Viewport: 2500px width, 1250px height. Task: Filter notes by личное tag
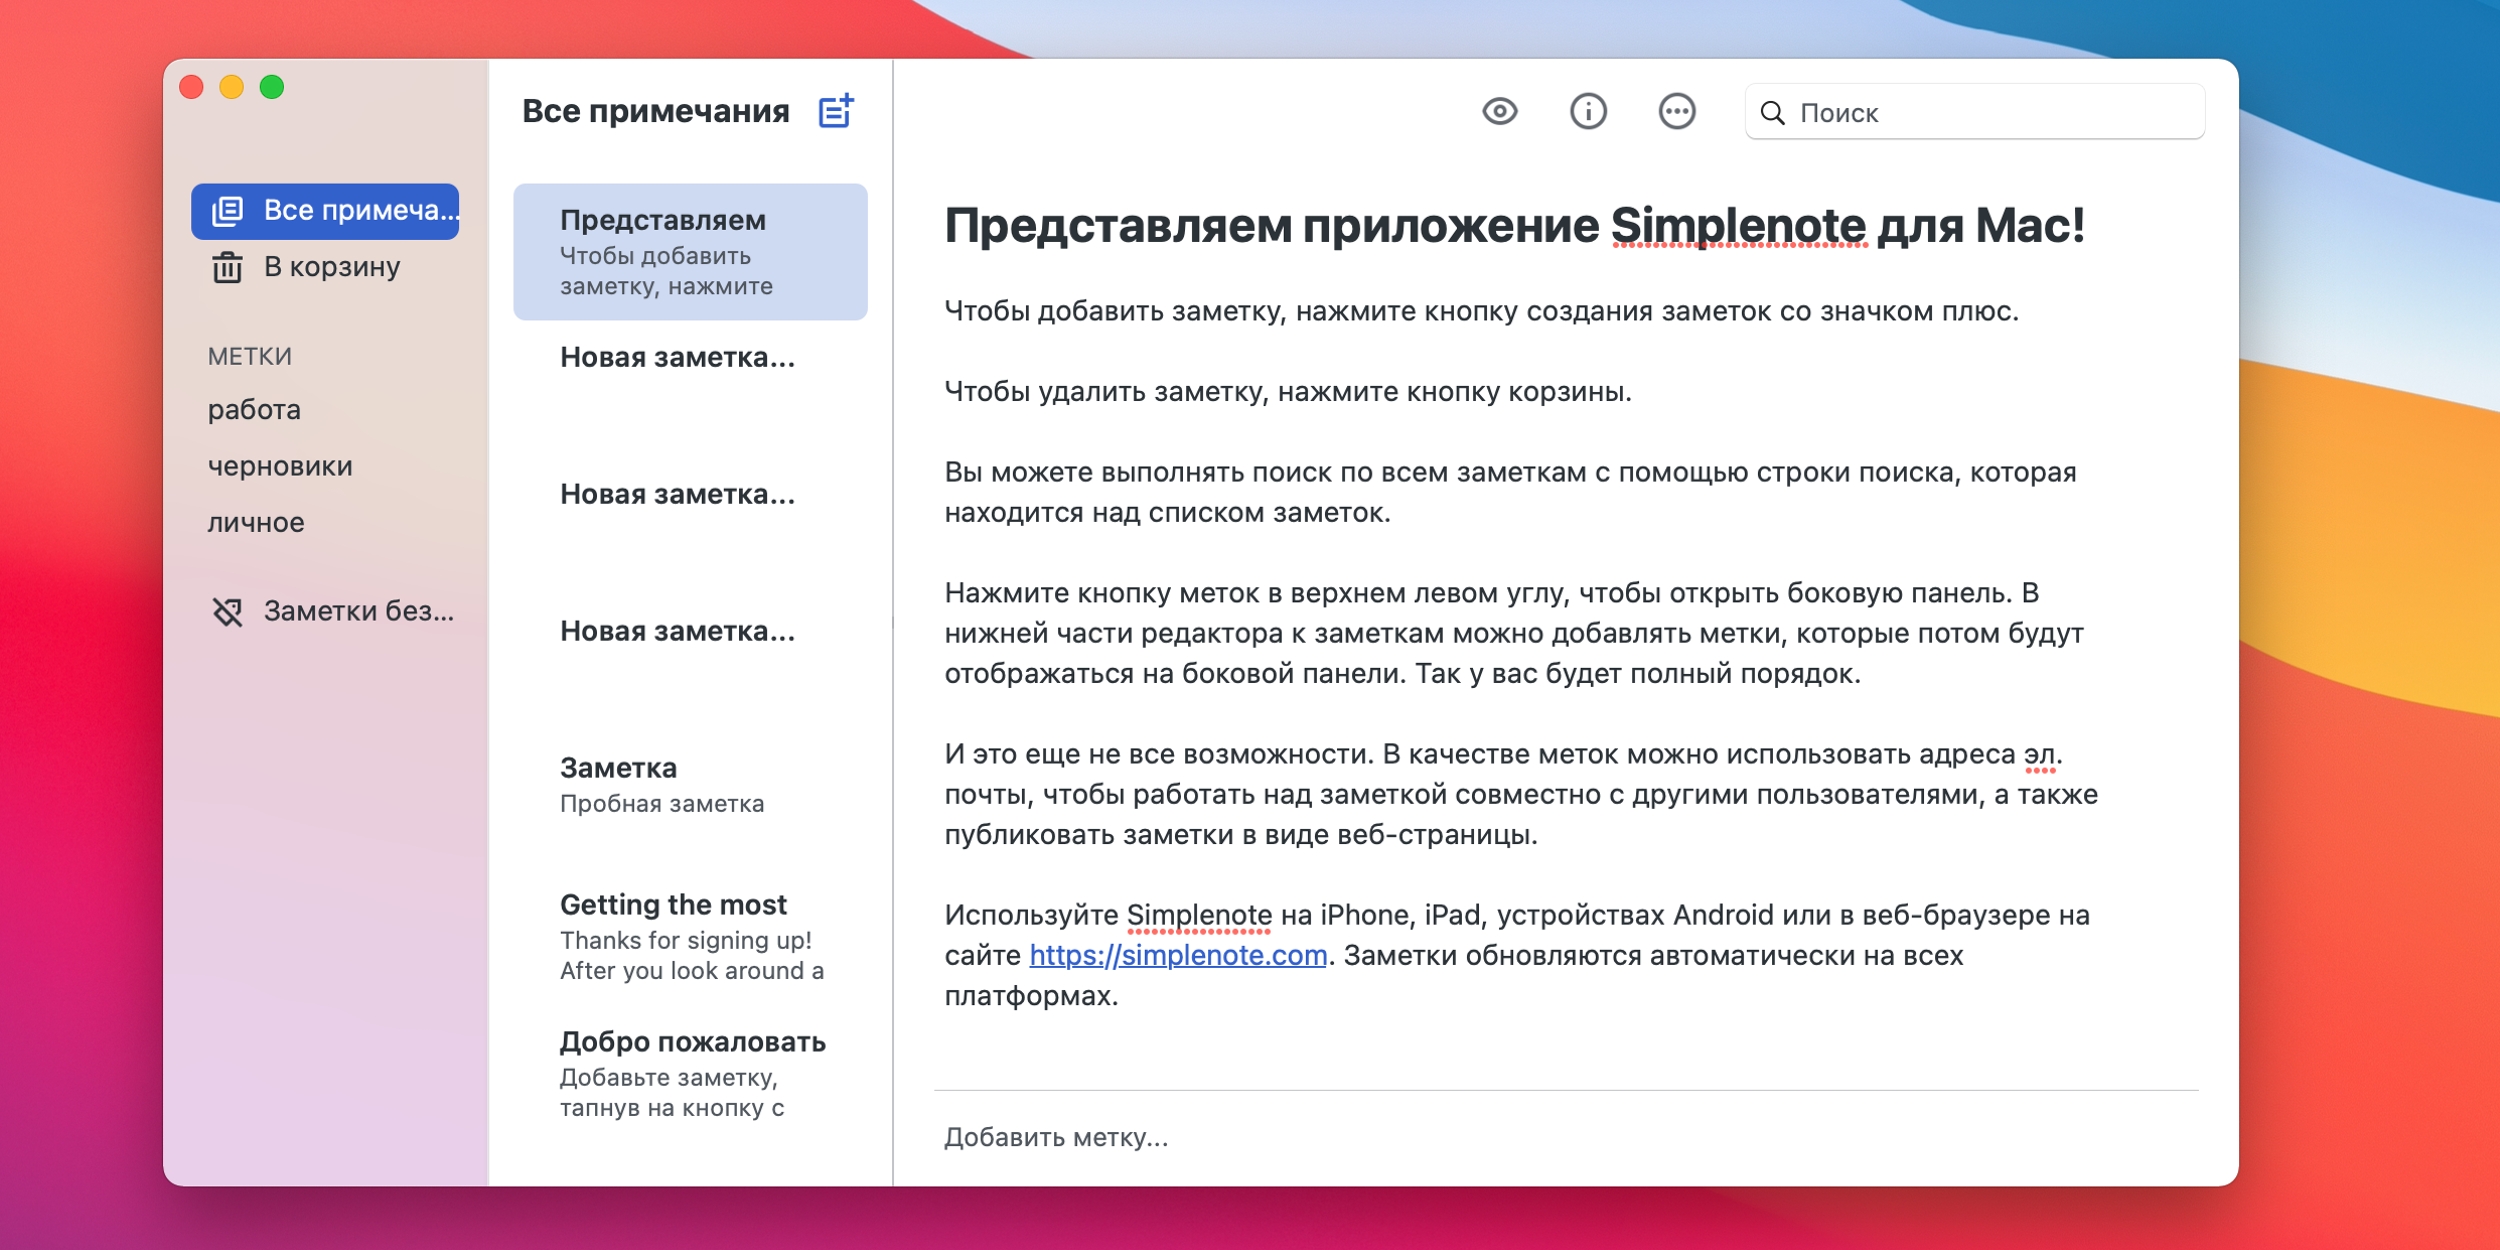click(x=256, y=522)
